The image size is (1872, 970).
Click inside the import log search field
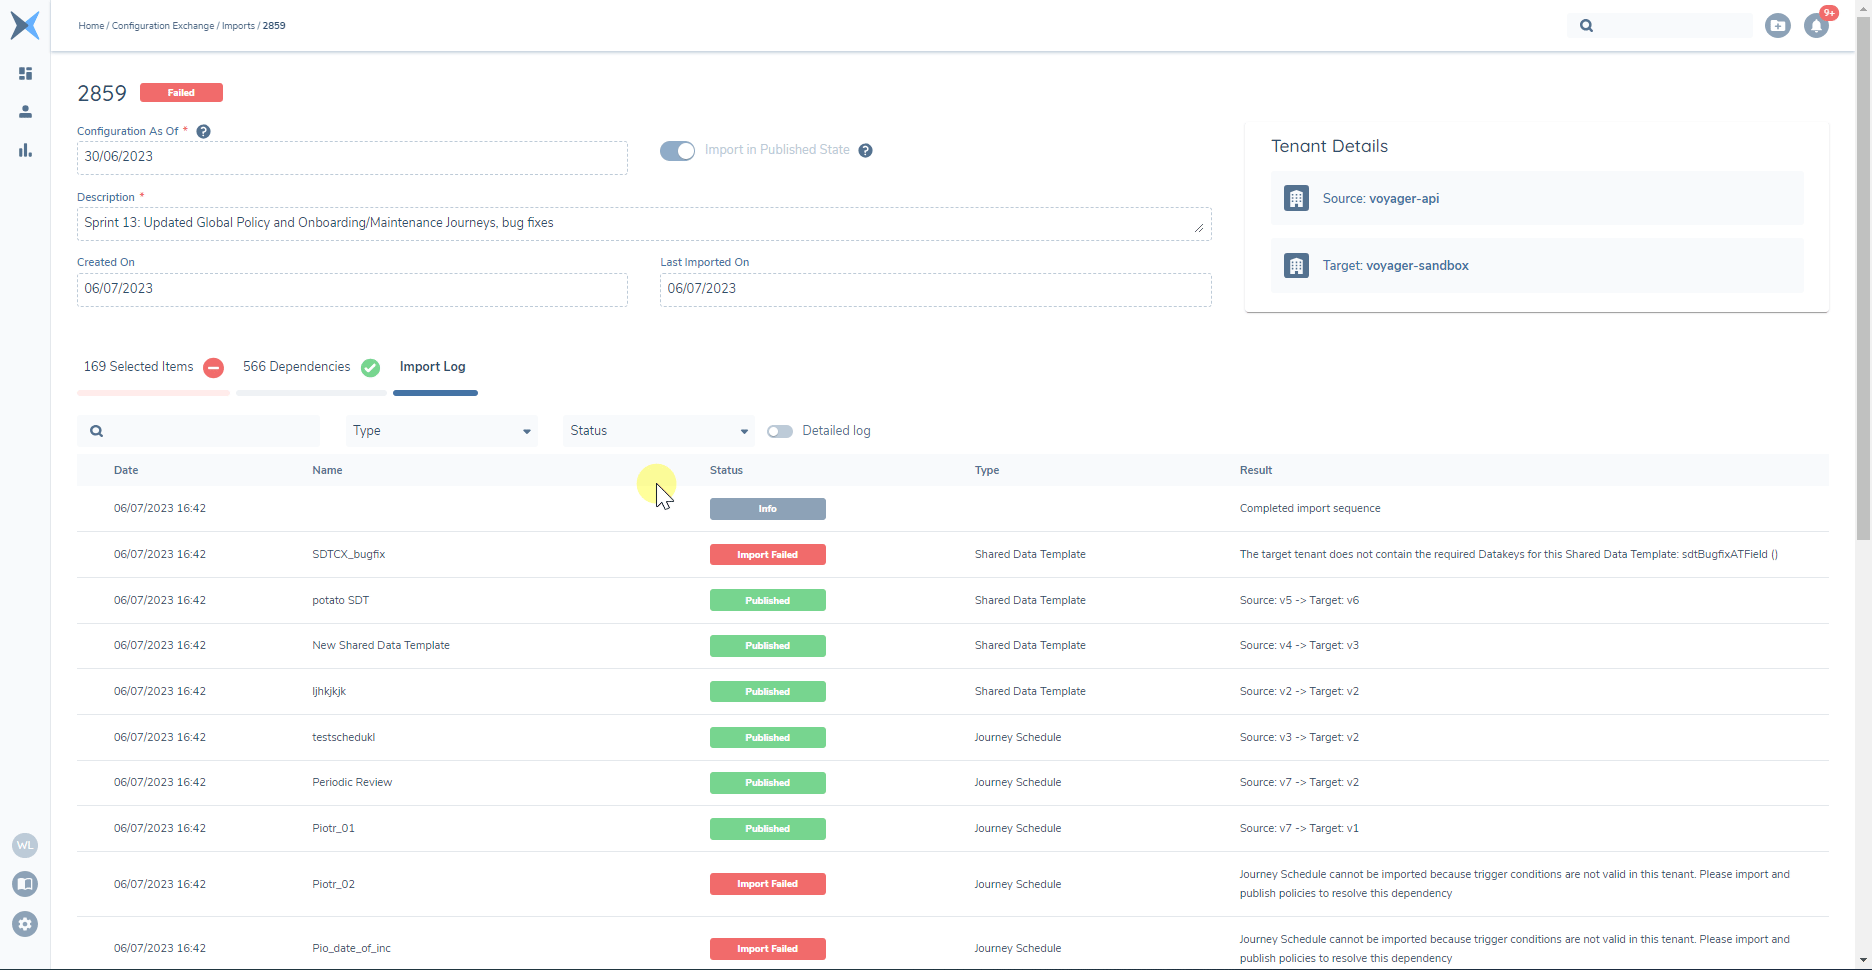point(199,431)
